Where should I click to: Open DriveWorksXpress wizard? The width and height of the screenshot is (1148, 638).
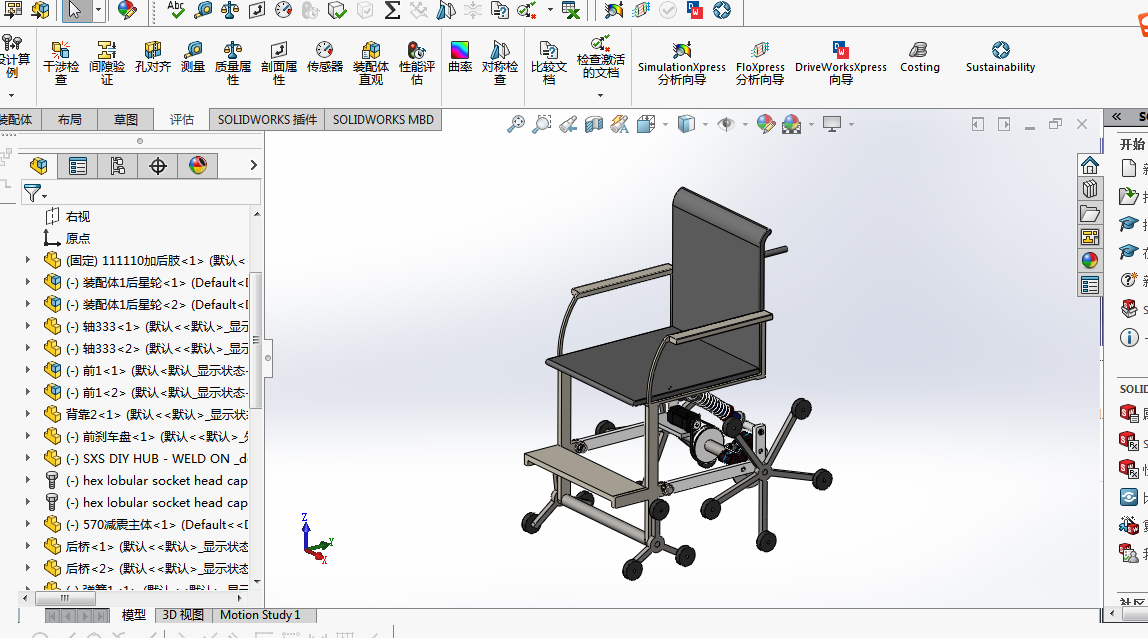(840, 64)
